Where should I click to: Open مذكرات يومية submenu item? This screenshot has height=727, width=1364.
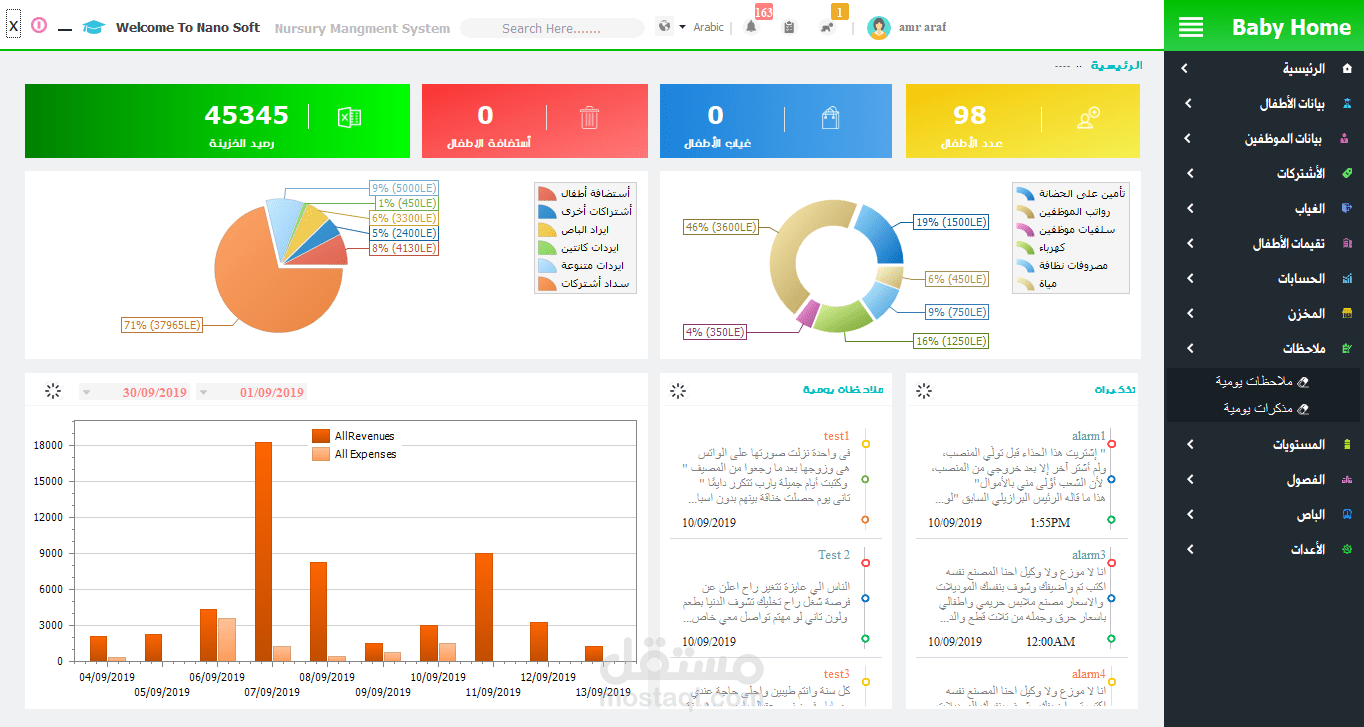pos(1258,408)
